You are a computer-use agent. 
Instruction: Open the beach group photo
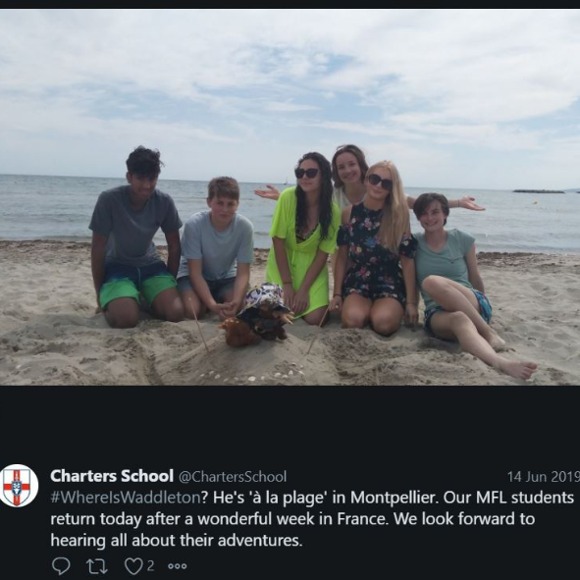tap(290, 197)
